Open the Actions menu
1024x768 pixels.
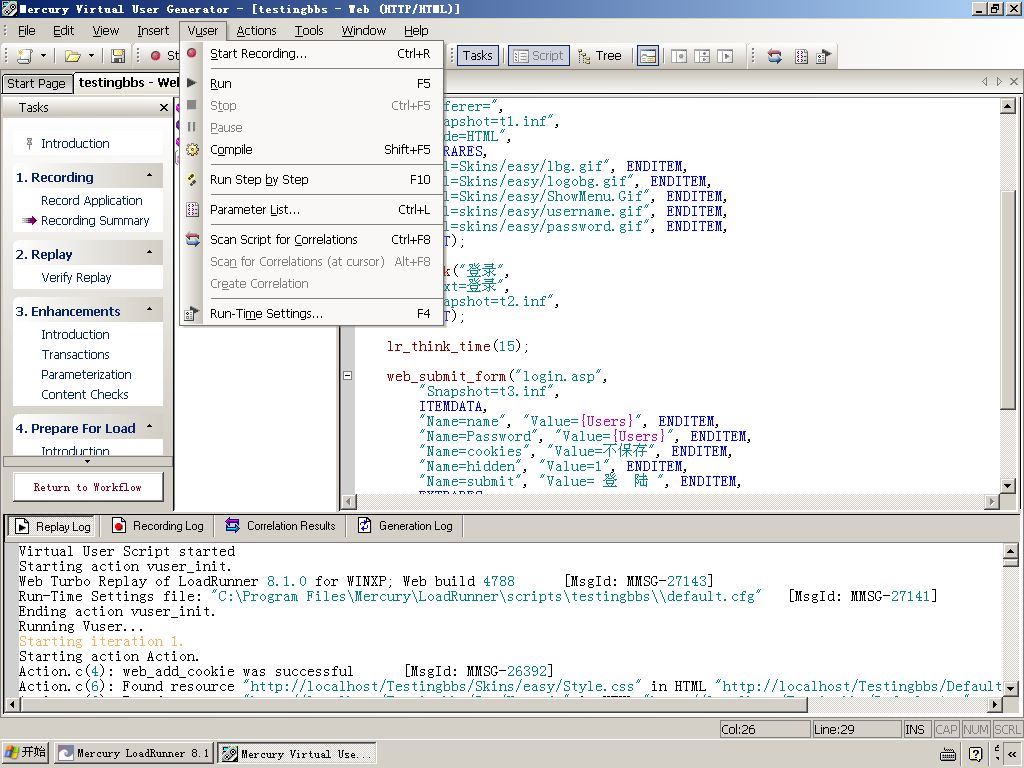(256, 31)
